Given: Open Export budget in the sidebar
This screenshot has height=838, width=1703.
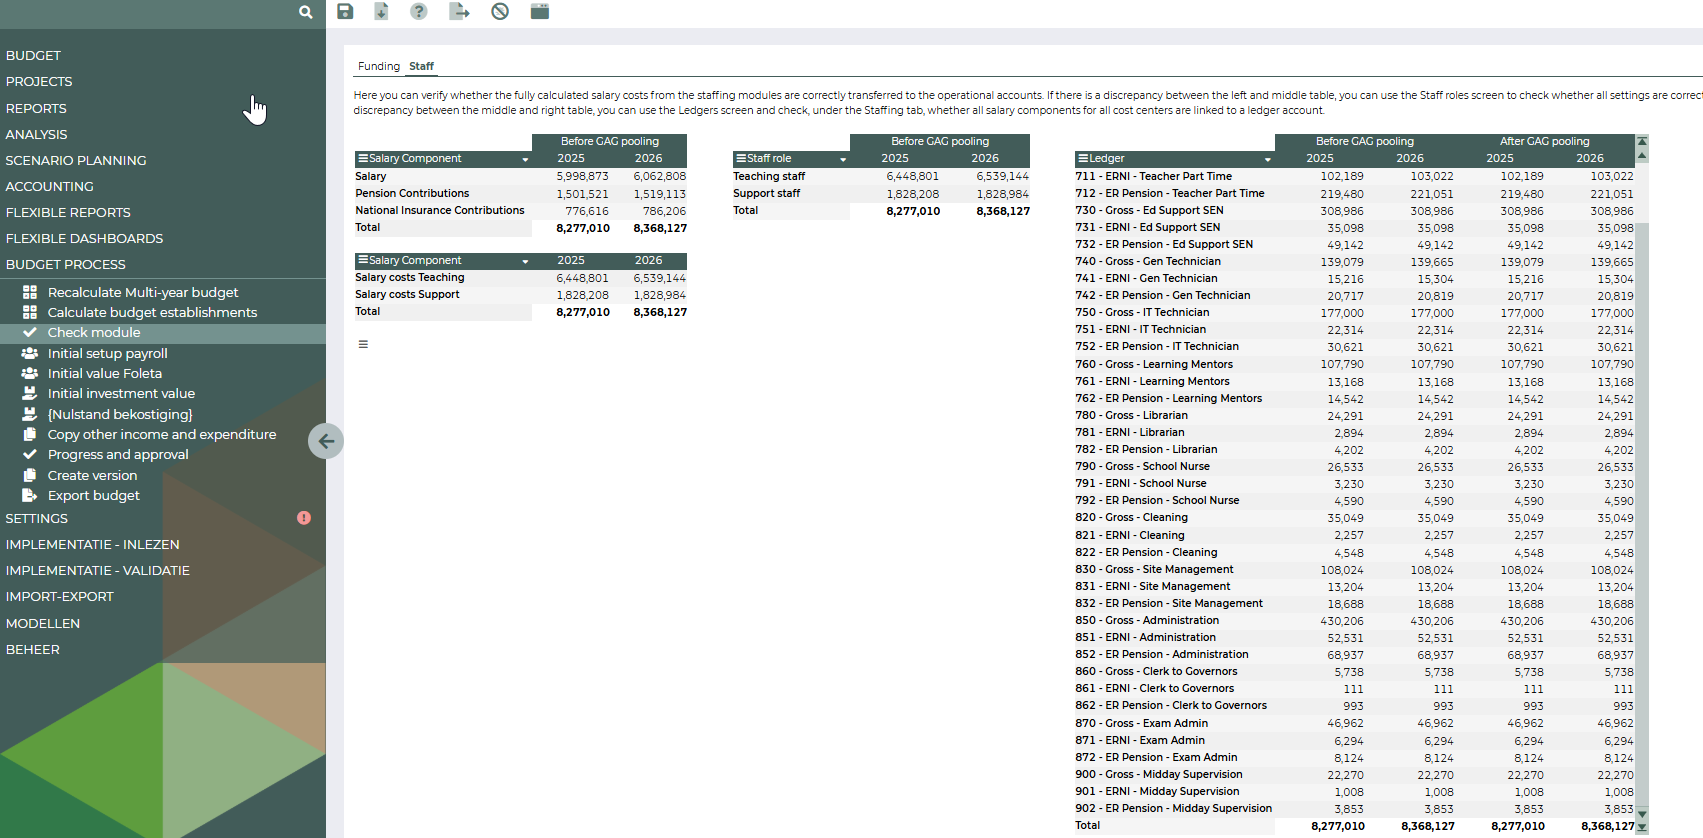Looking at the screenshot, I should (94, 495).
